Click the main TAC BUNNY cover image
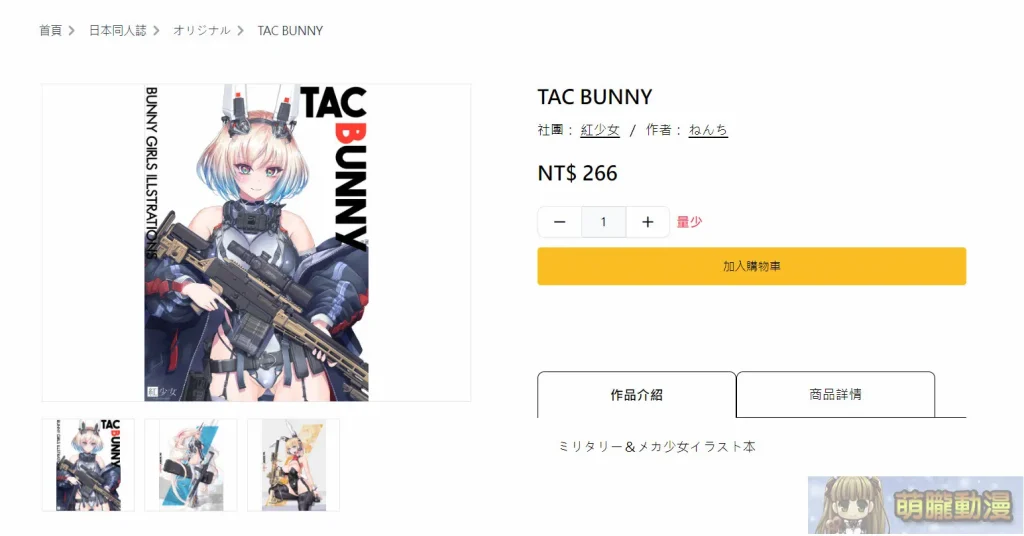This screenshot has width=1024, height=536. 256,242
